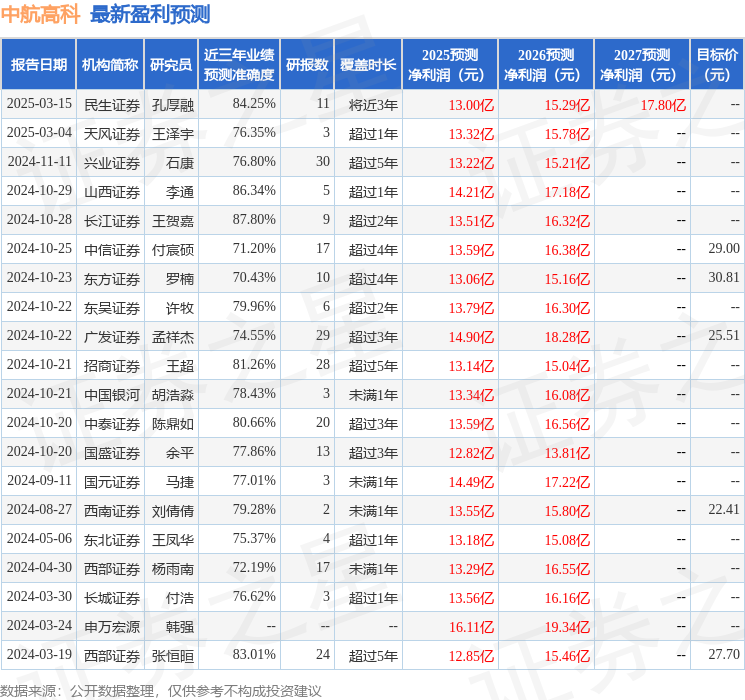Screen dimensions: 745x700
Task: Click the 数据来源 footer note
Action: coord(161,691)
